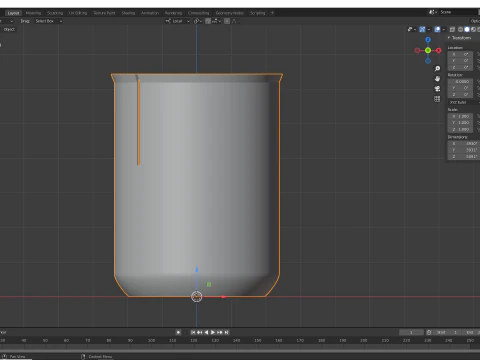Viewport: 480px width, 360px height.
Task: Open the Select Box drag dropdown
Action: (x=49, y=21)
